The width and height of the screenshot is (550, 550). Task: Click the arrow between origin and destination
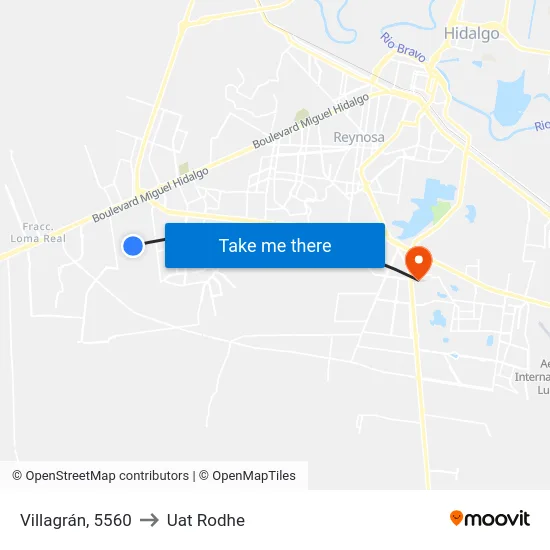click(x=149, y=520)
